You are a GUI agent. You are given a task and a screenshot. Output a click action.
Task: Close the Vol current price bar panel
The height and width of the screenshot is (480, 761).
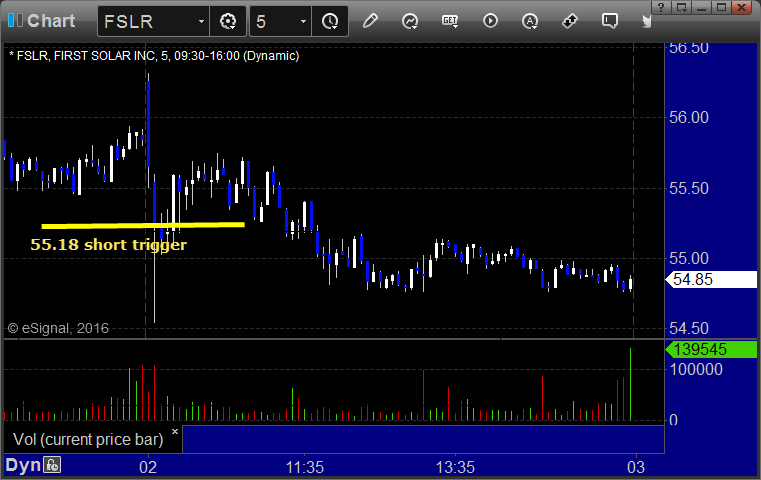coord(175,431)
